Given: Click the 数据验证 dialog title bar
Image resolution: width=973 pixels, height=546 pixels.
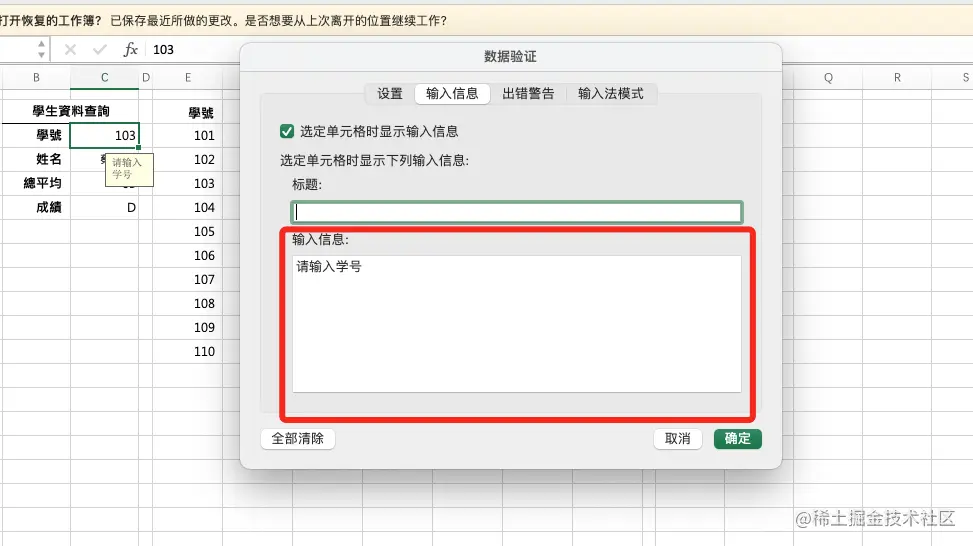Looking at the screenshot, I should [510, 56].
